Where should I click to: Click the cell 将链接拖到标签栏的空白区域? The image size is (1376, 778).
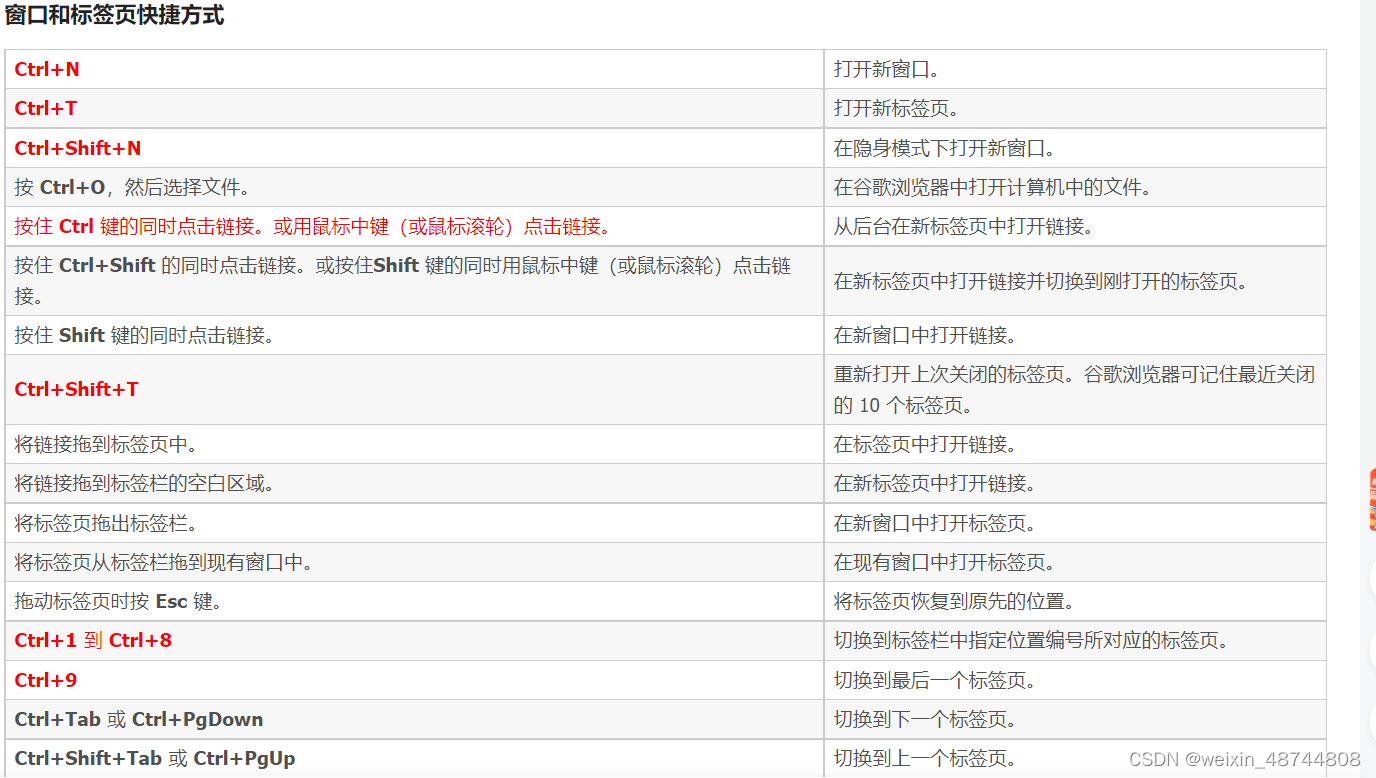coord(414,483)
